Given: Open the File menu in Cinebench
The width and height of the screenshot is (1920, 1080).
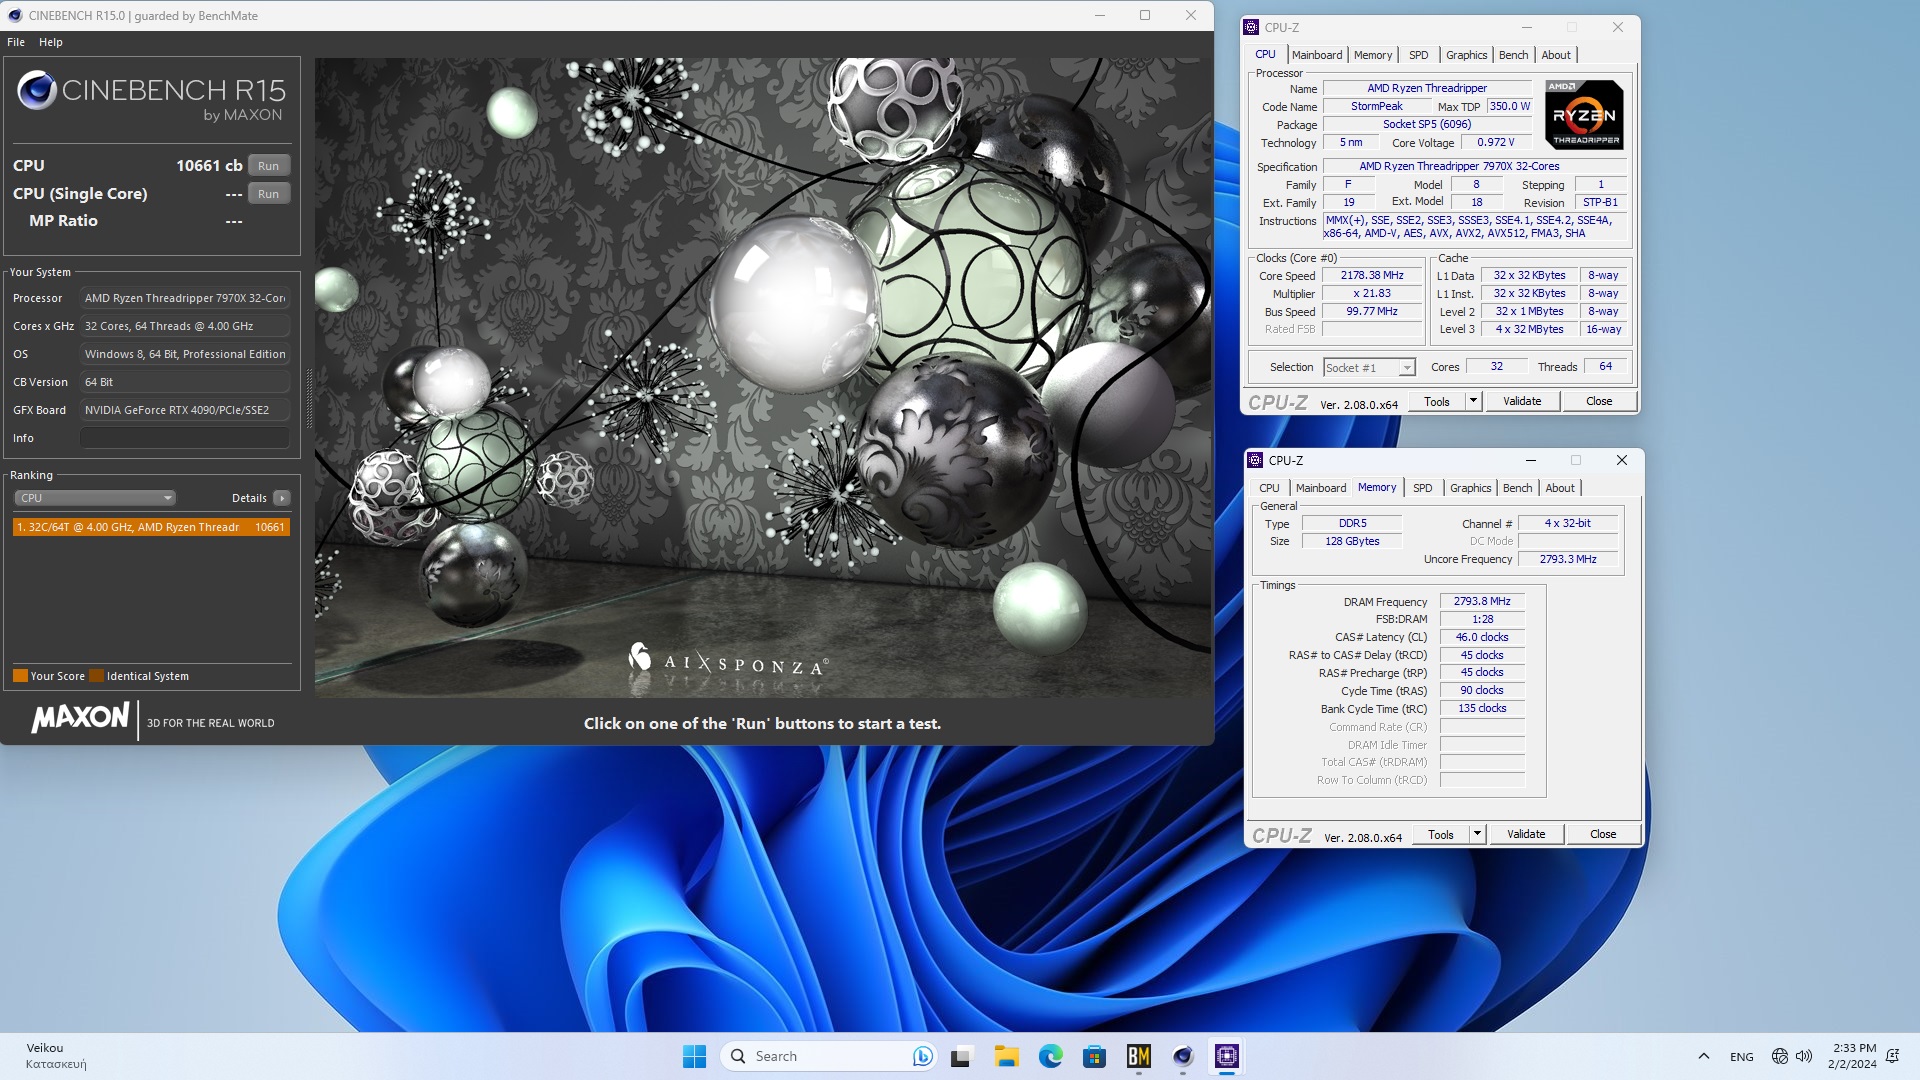Looking at the screenshot, I should coord(16,42).
